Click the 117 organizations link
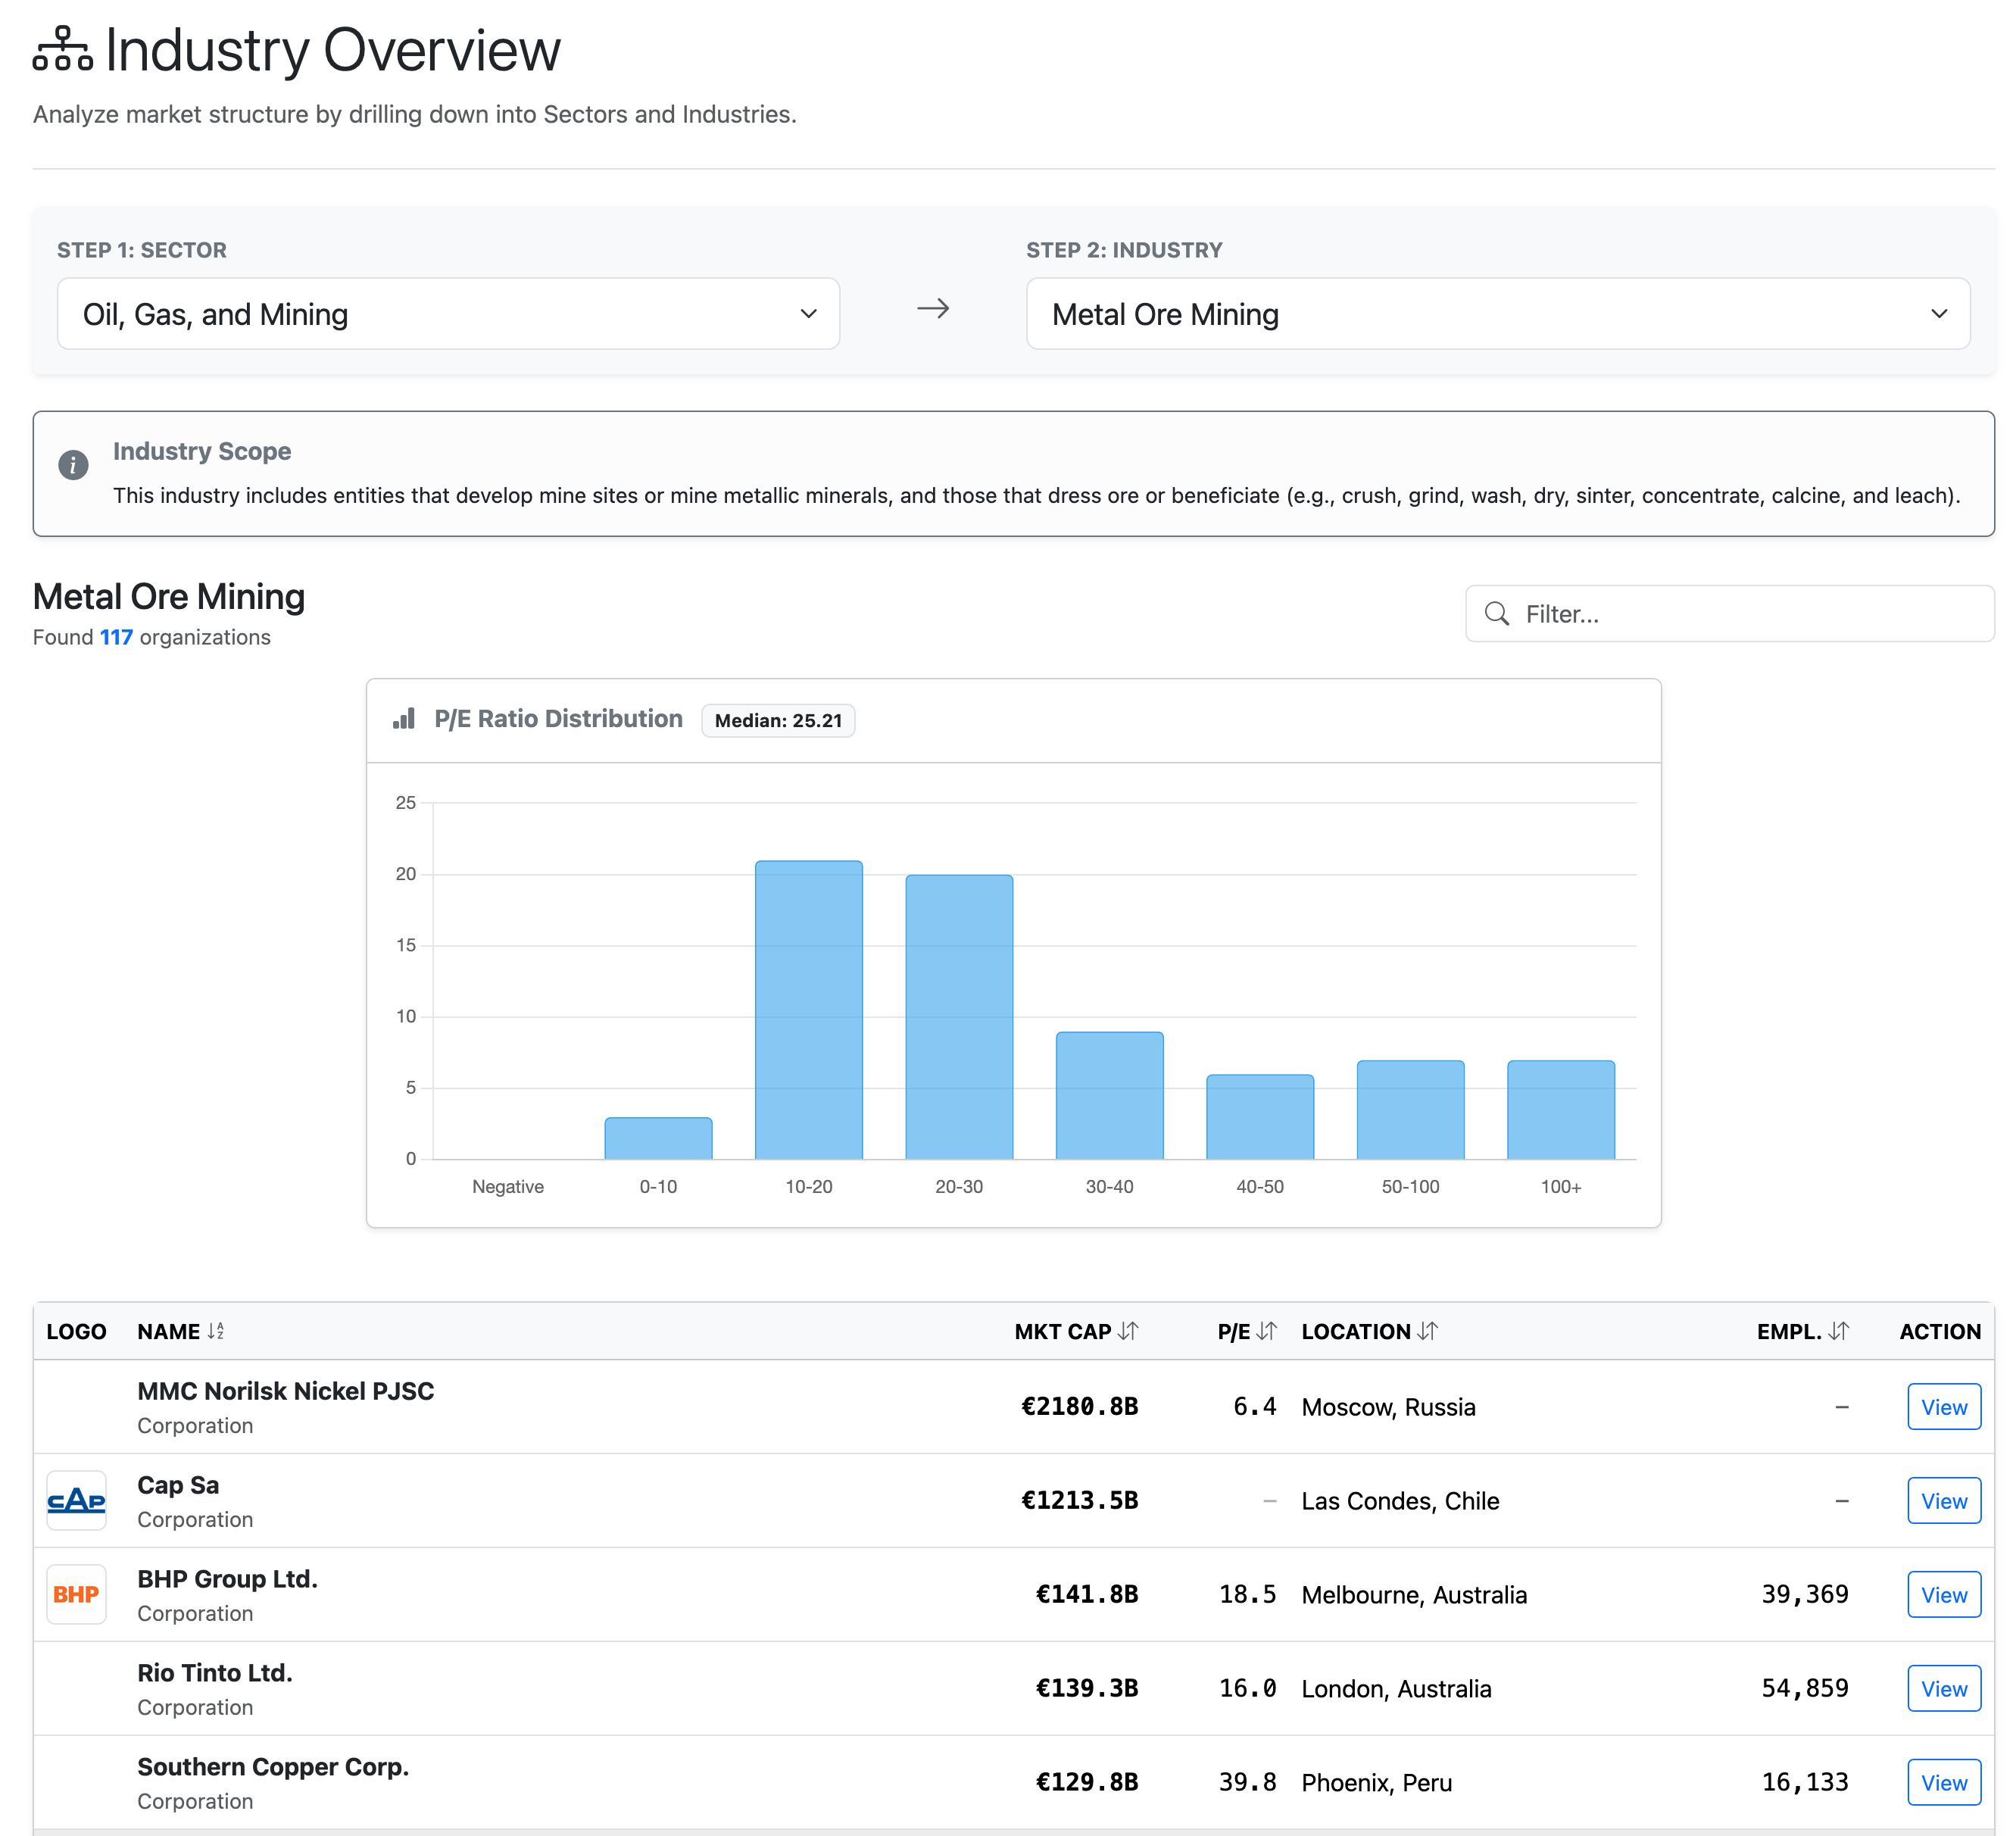Screen dimensions: 2016x1836 (117, 636)
